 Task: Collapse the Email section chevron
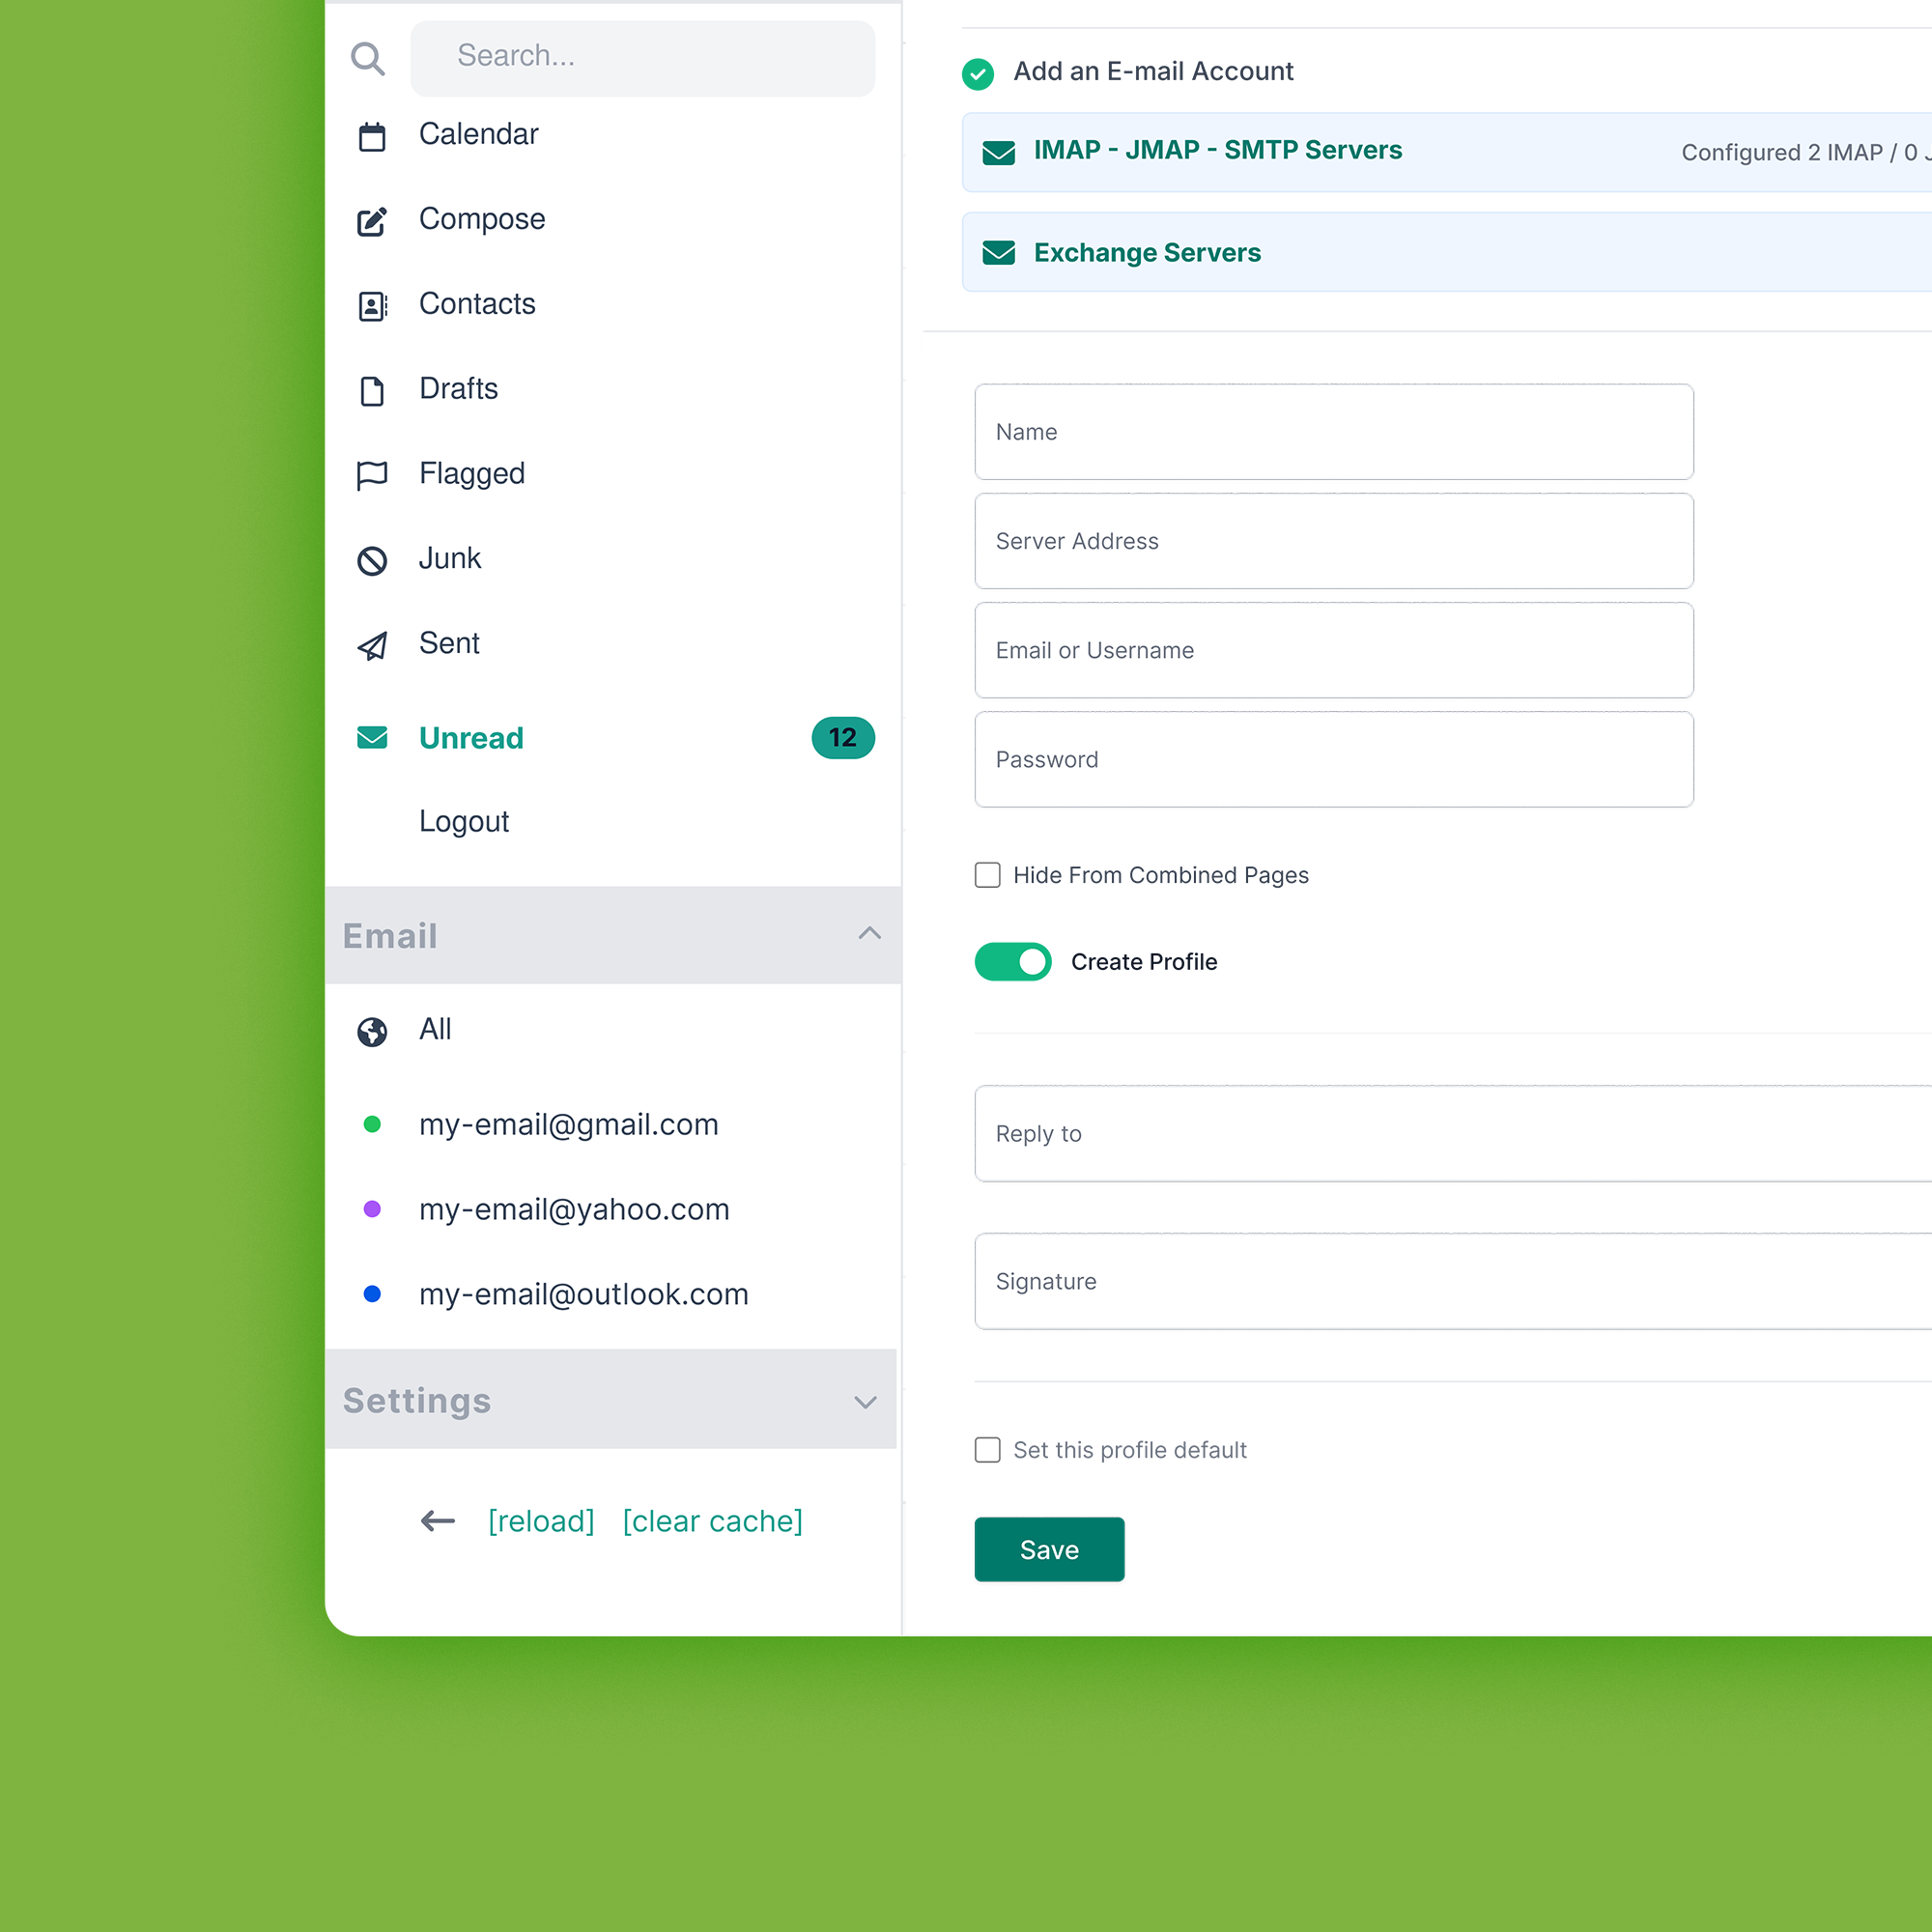(870, 933)
